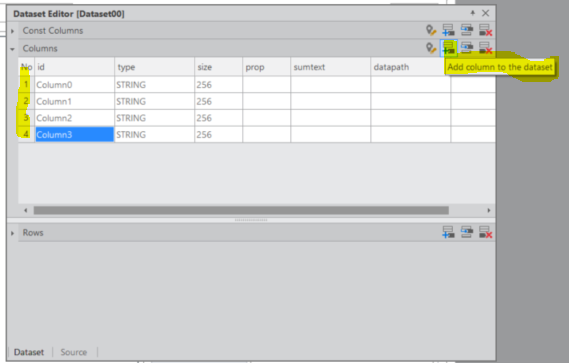569x363 pixels.
Task: Click the STRING type cell of Column2
Action: pos(155,118)
